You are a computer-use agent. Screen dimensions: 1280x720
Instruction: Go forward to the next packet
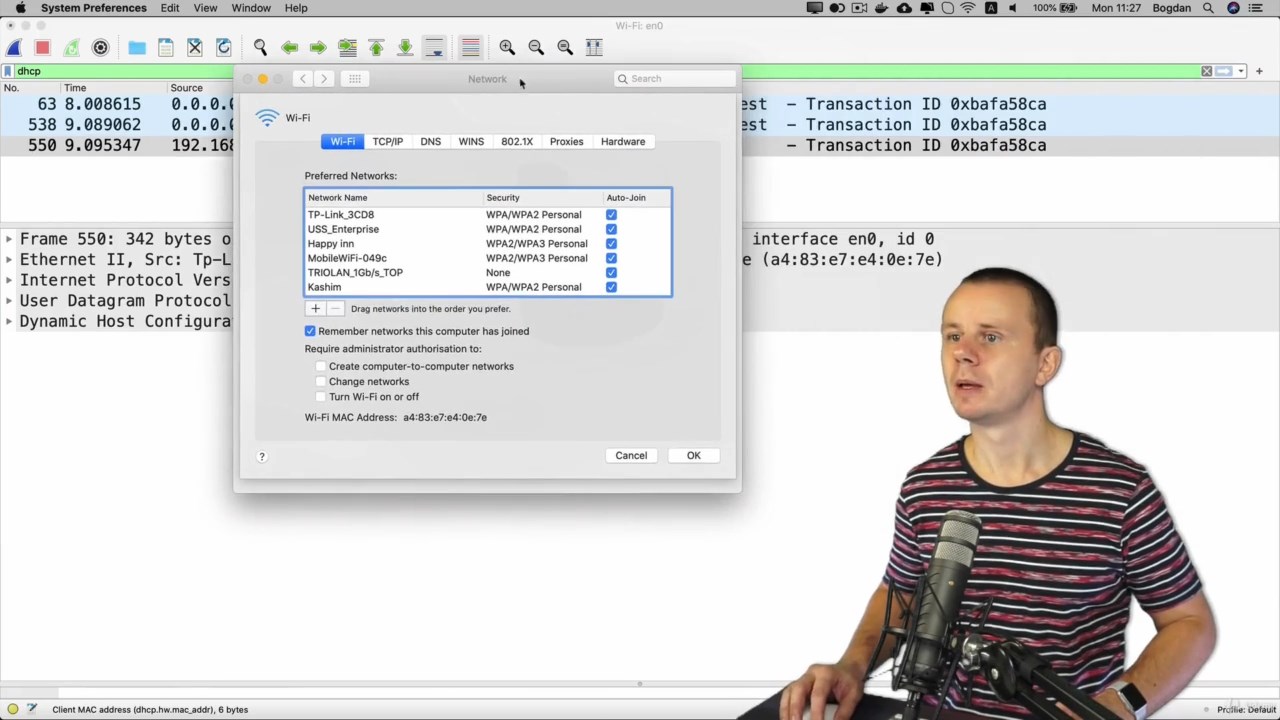point(318,47)
